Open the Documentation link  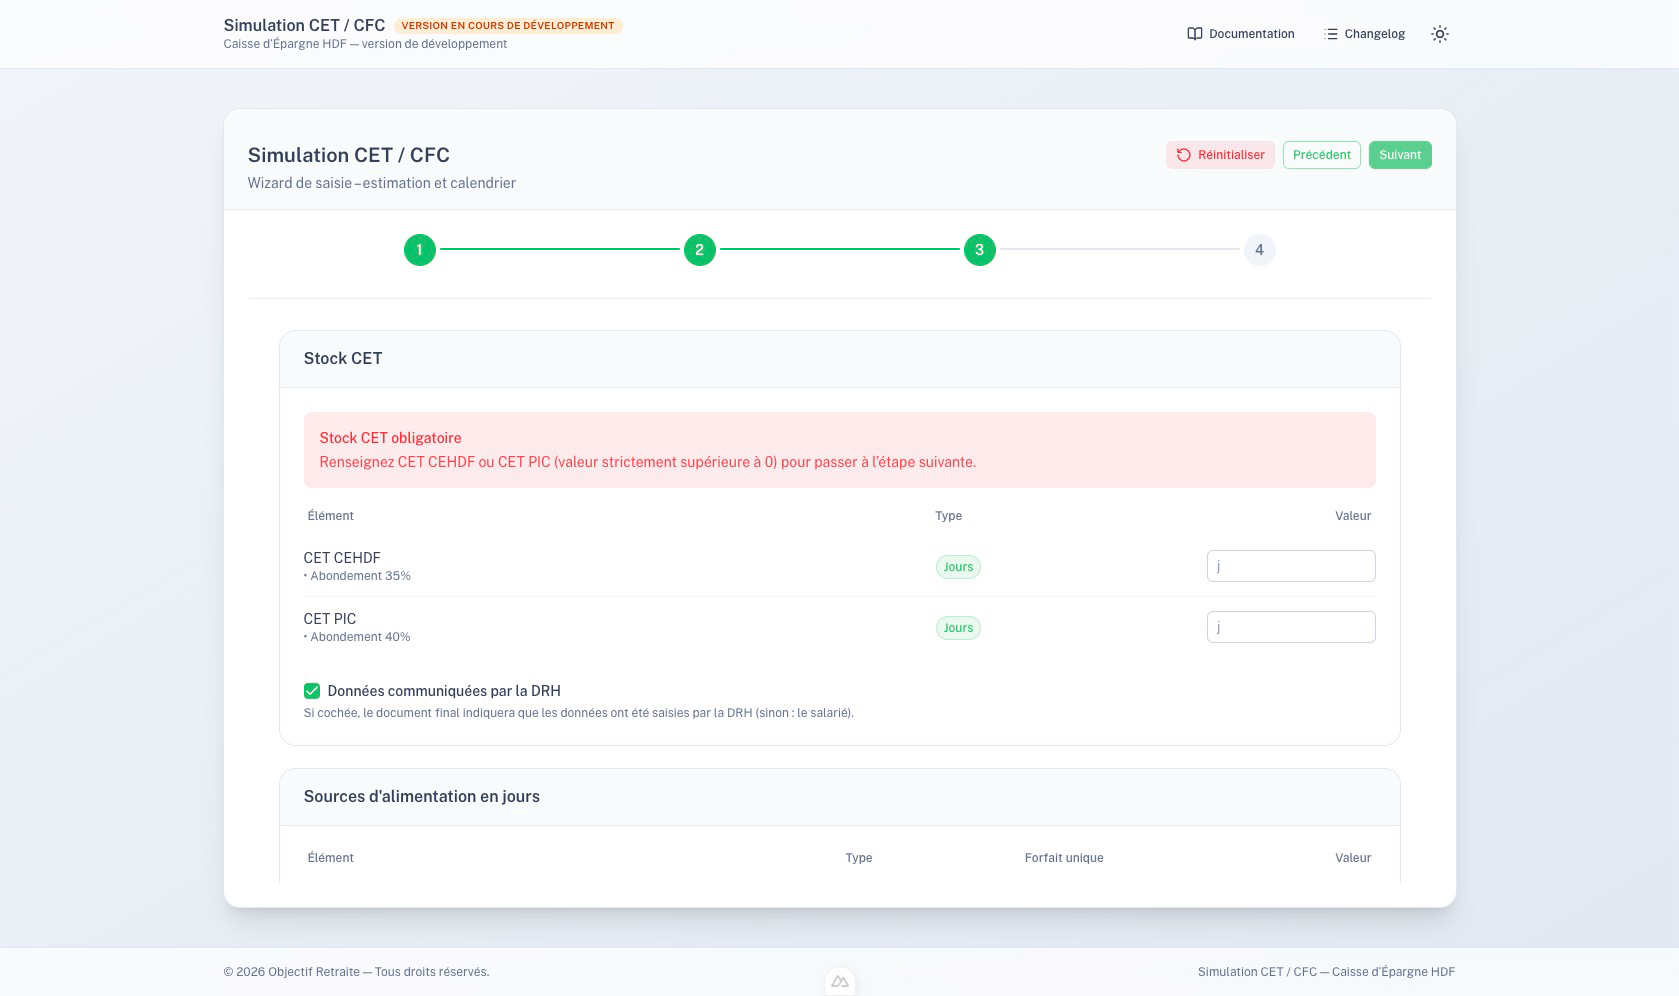pyautogui.click(x=1251, y=34)
